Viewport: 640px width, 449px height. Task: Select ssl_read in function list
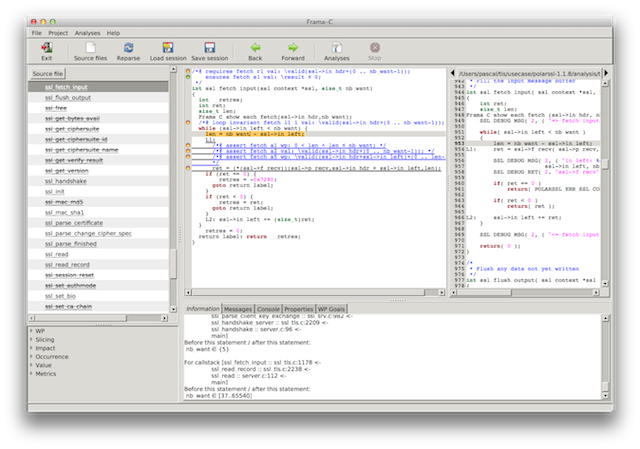[x=98, y=254]
